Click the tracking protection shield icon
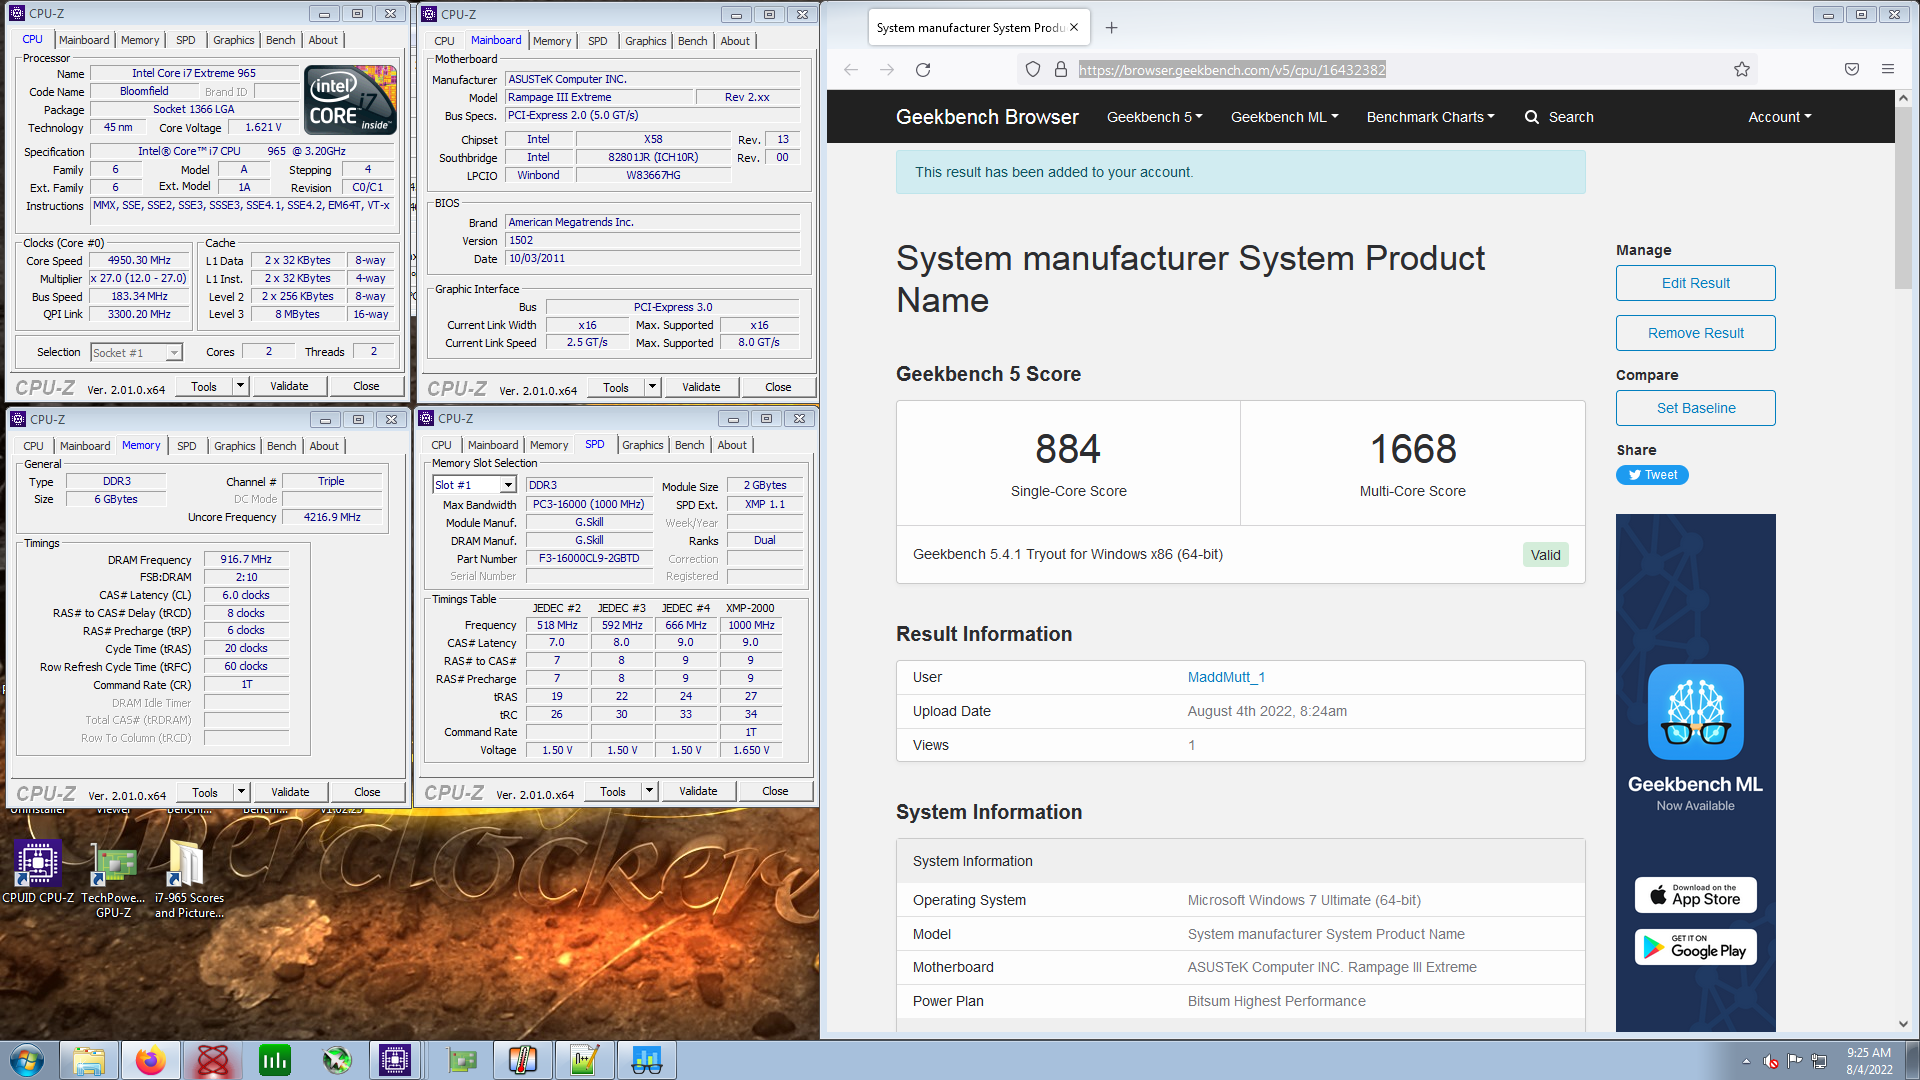The image size is (1920, 1080). 1033,69
